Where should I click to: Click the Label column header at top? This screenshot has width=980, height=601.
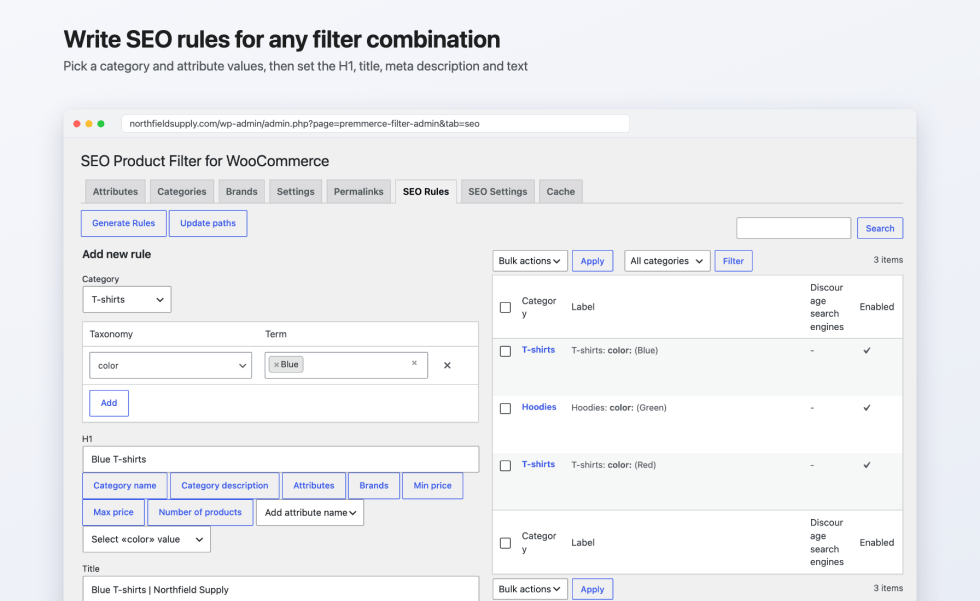582,307
